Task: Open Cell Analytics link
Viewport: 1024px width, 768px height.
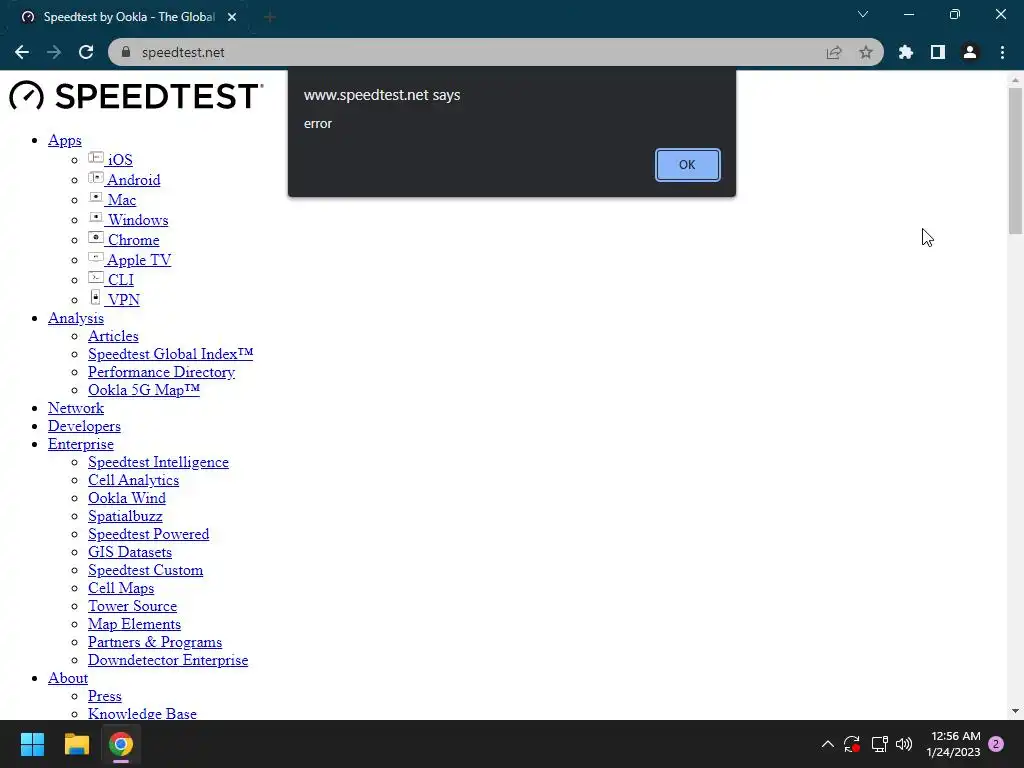Action: (x=133, y=480)
